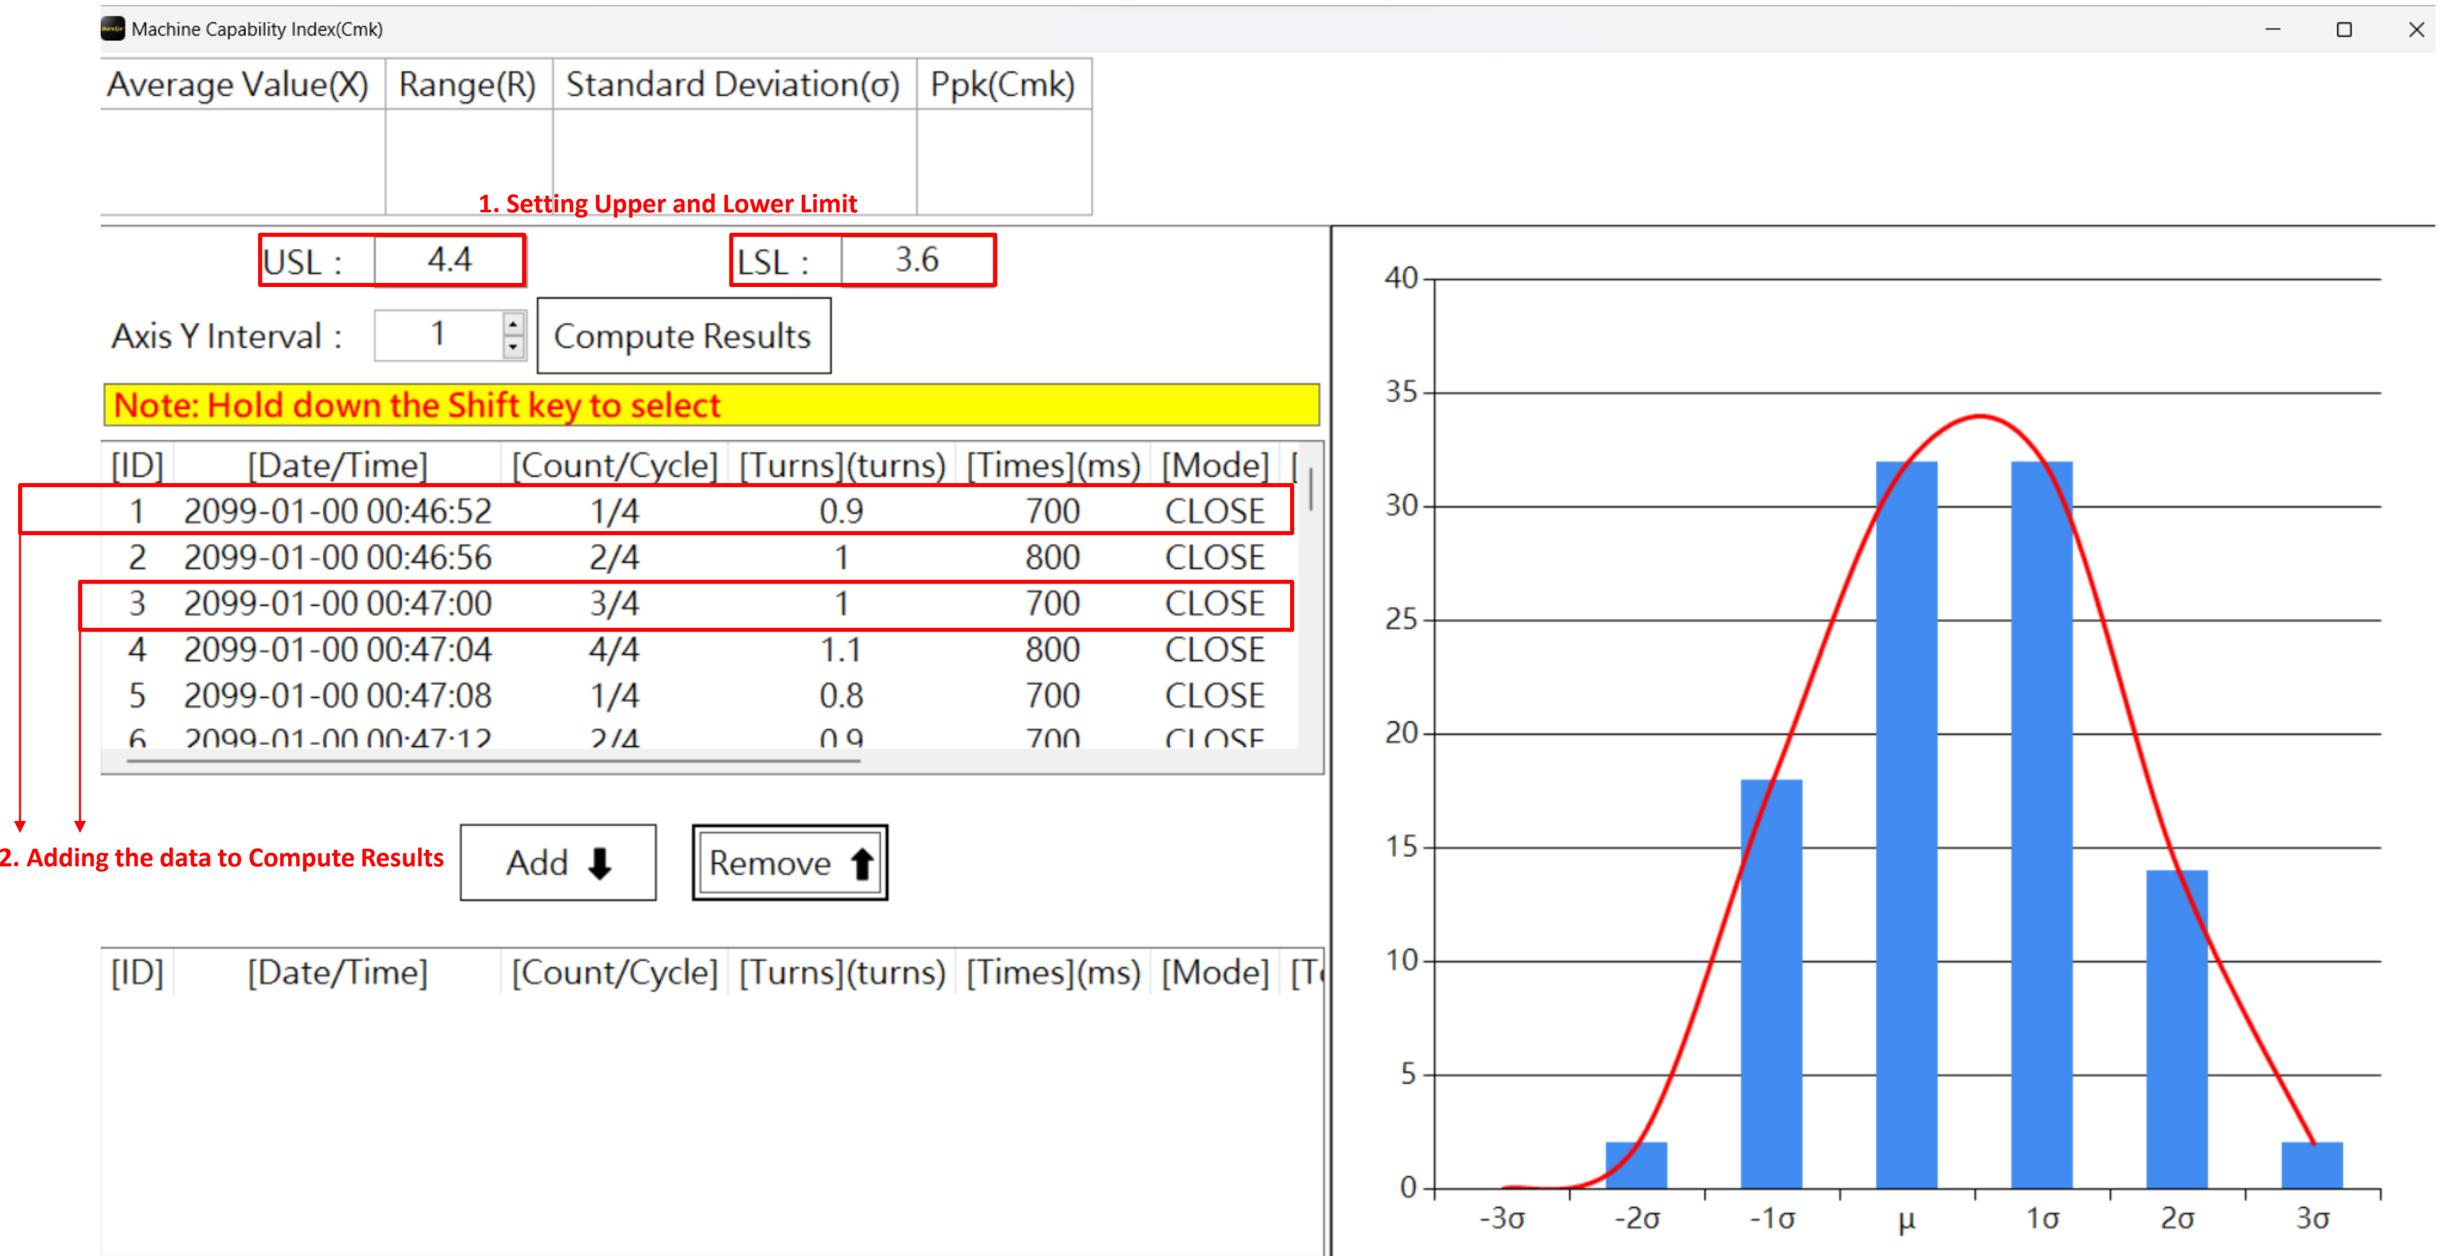
Task: Click the Axis Y Interval number field
Action: click(438, 335)
